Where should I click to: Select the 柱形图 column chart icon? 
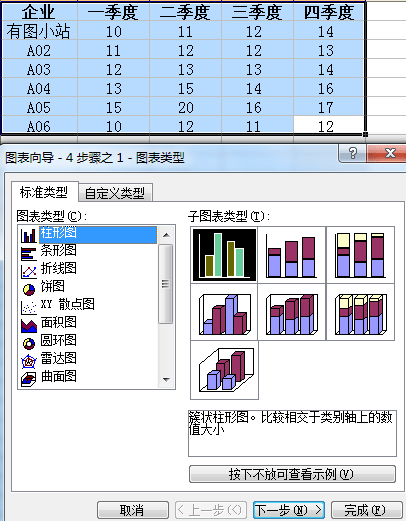pos(29,236)
